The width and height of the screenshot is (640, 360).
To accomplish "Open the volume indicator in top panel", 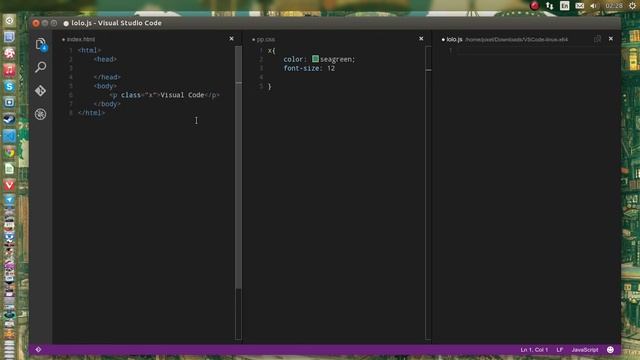I will (x=593, y=6).
